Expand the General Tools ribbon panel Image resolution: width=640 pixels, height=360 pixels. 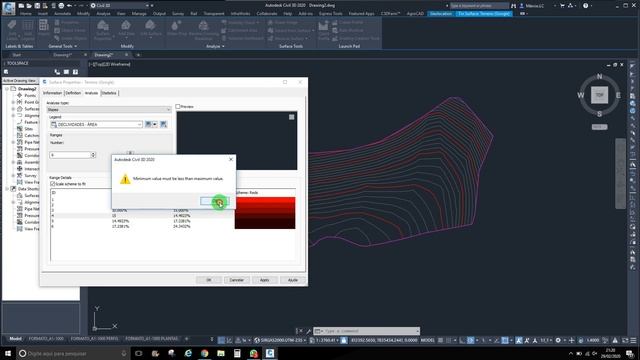click(x=62, y=47)
